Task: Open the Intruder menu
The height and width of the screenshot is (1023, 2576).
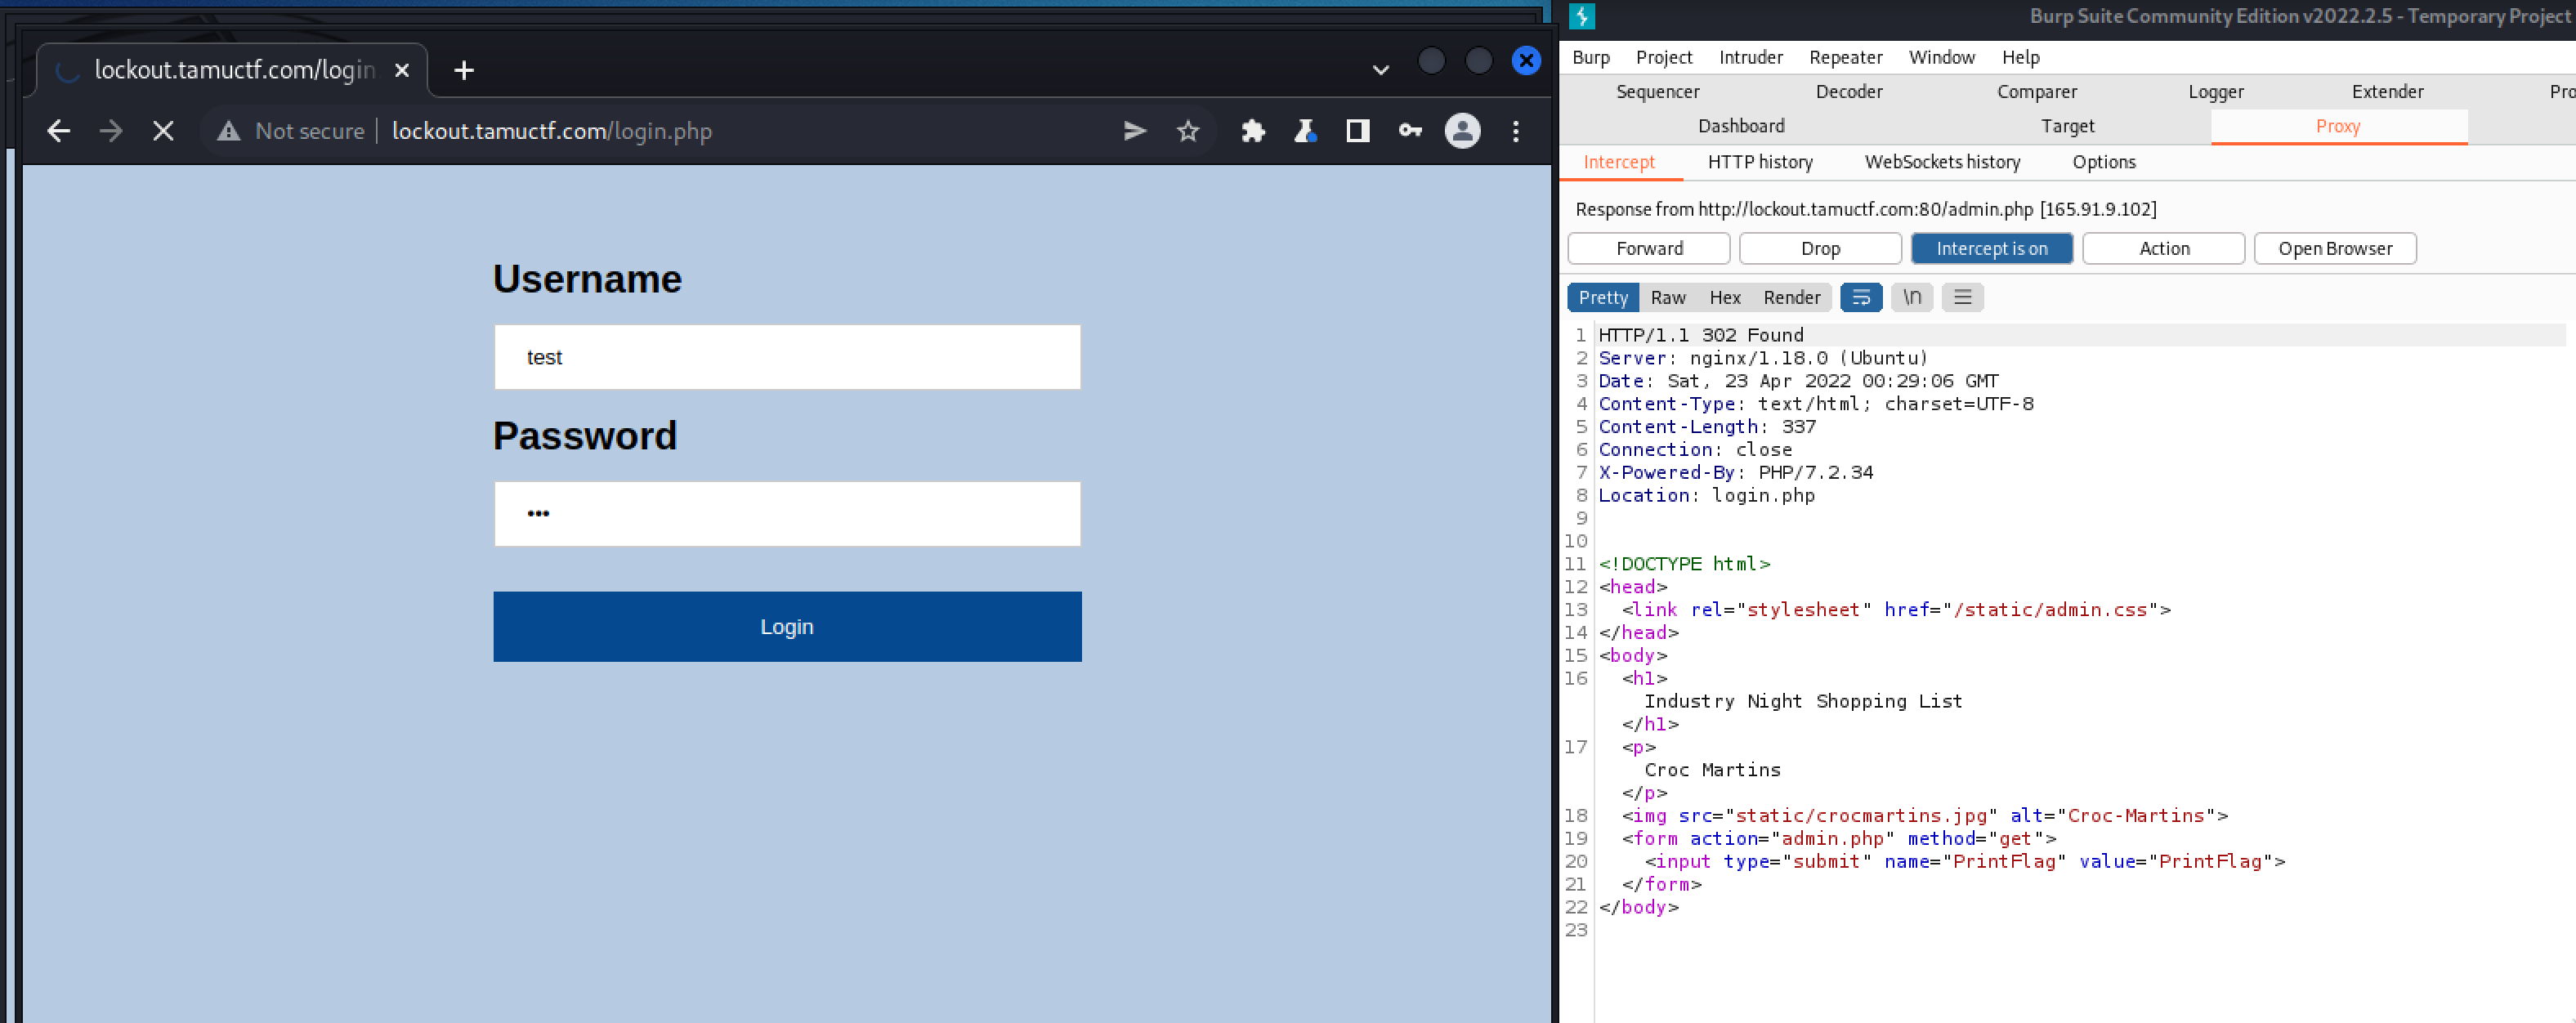Action: (x=1751, y=57)
